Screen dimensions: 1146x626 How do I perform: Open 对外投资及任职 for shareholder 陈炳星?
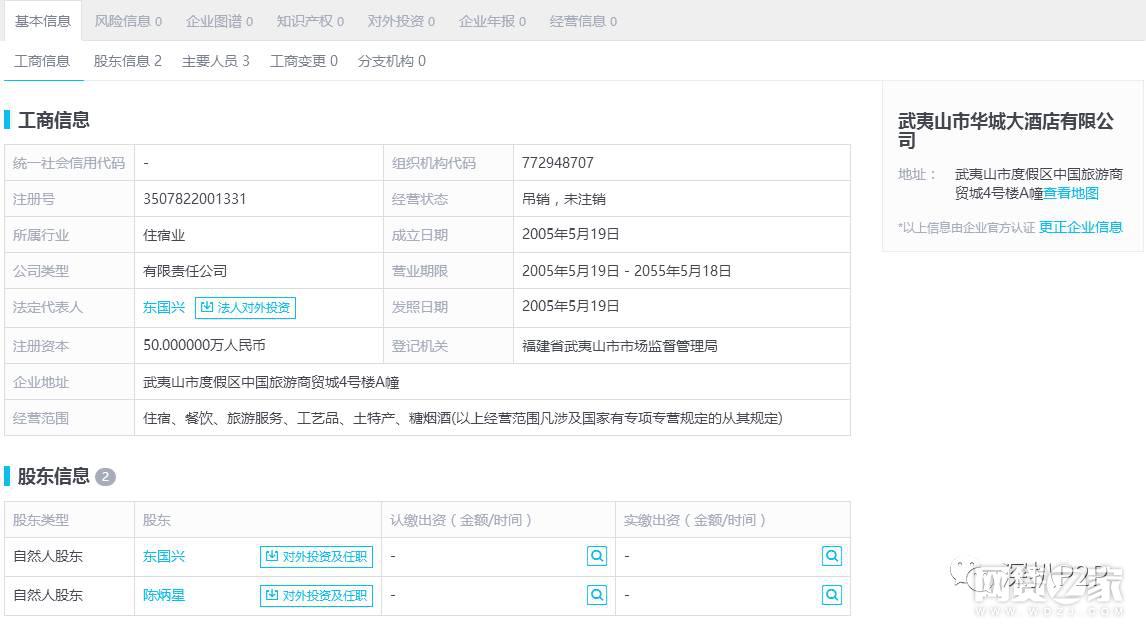click(316, 596)
